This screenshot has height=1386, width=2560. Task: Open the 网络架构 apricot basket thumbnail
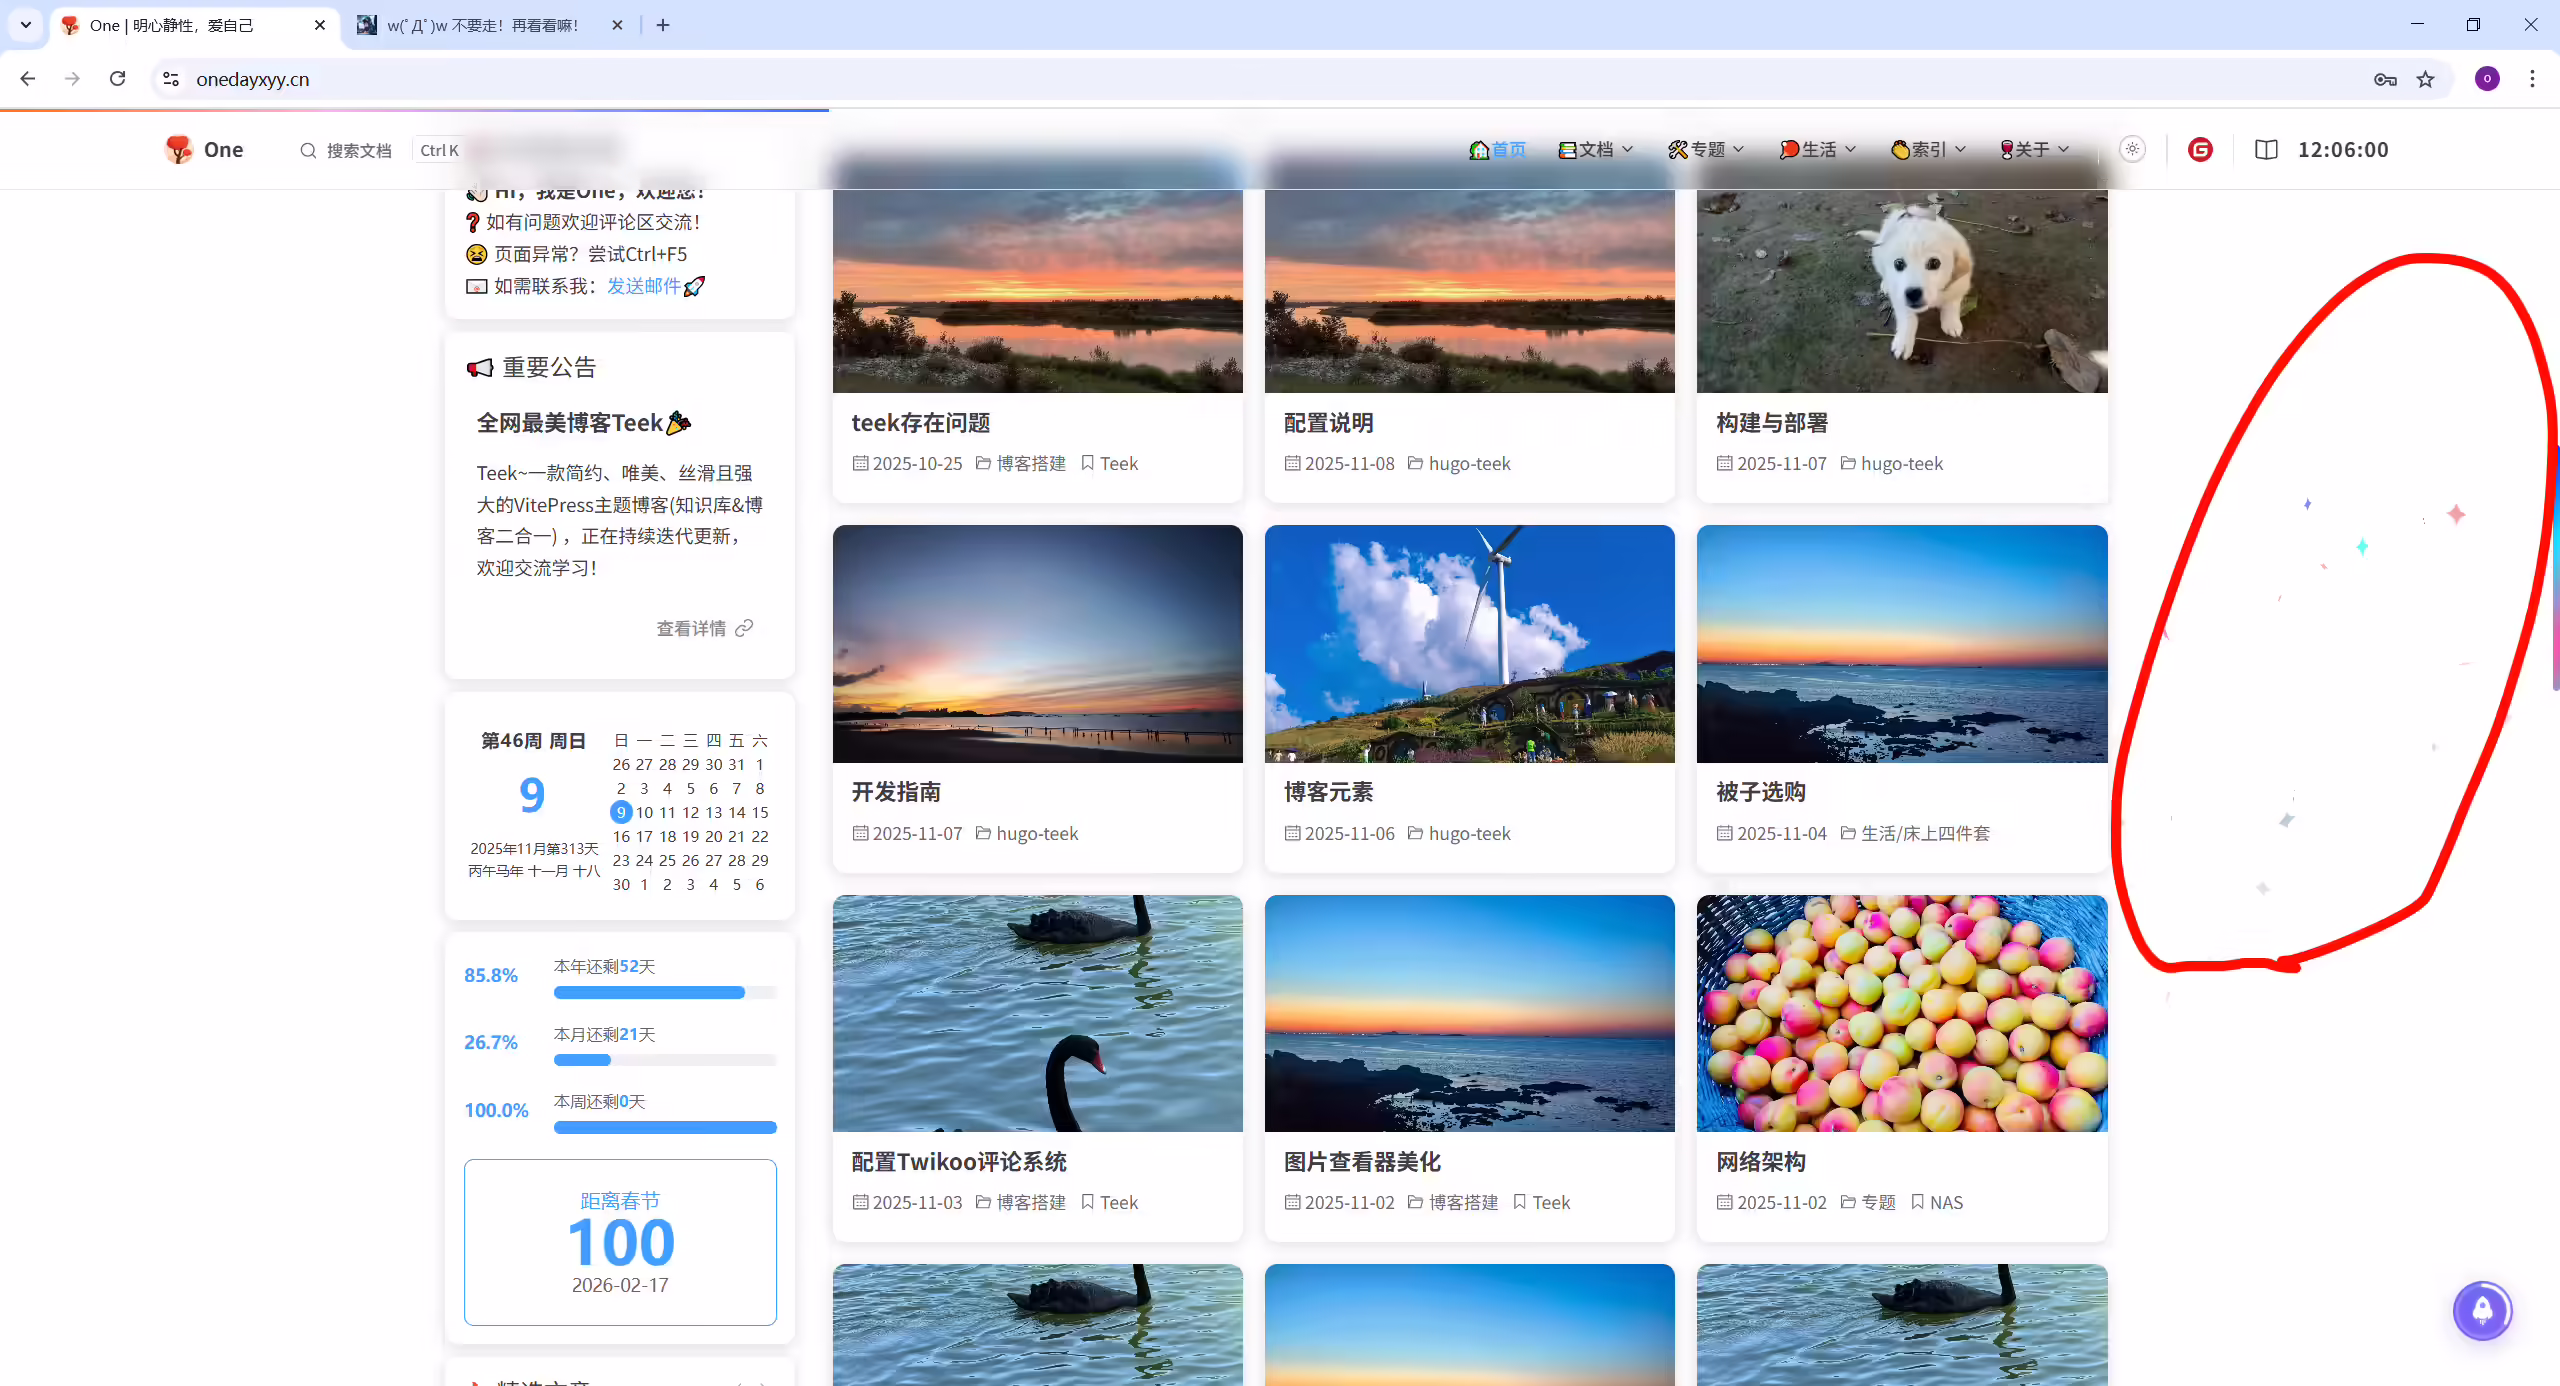pos(1902,1013)
